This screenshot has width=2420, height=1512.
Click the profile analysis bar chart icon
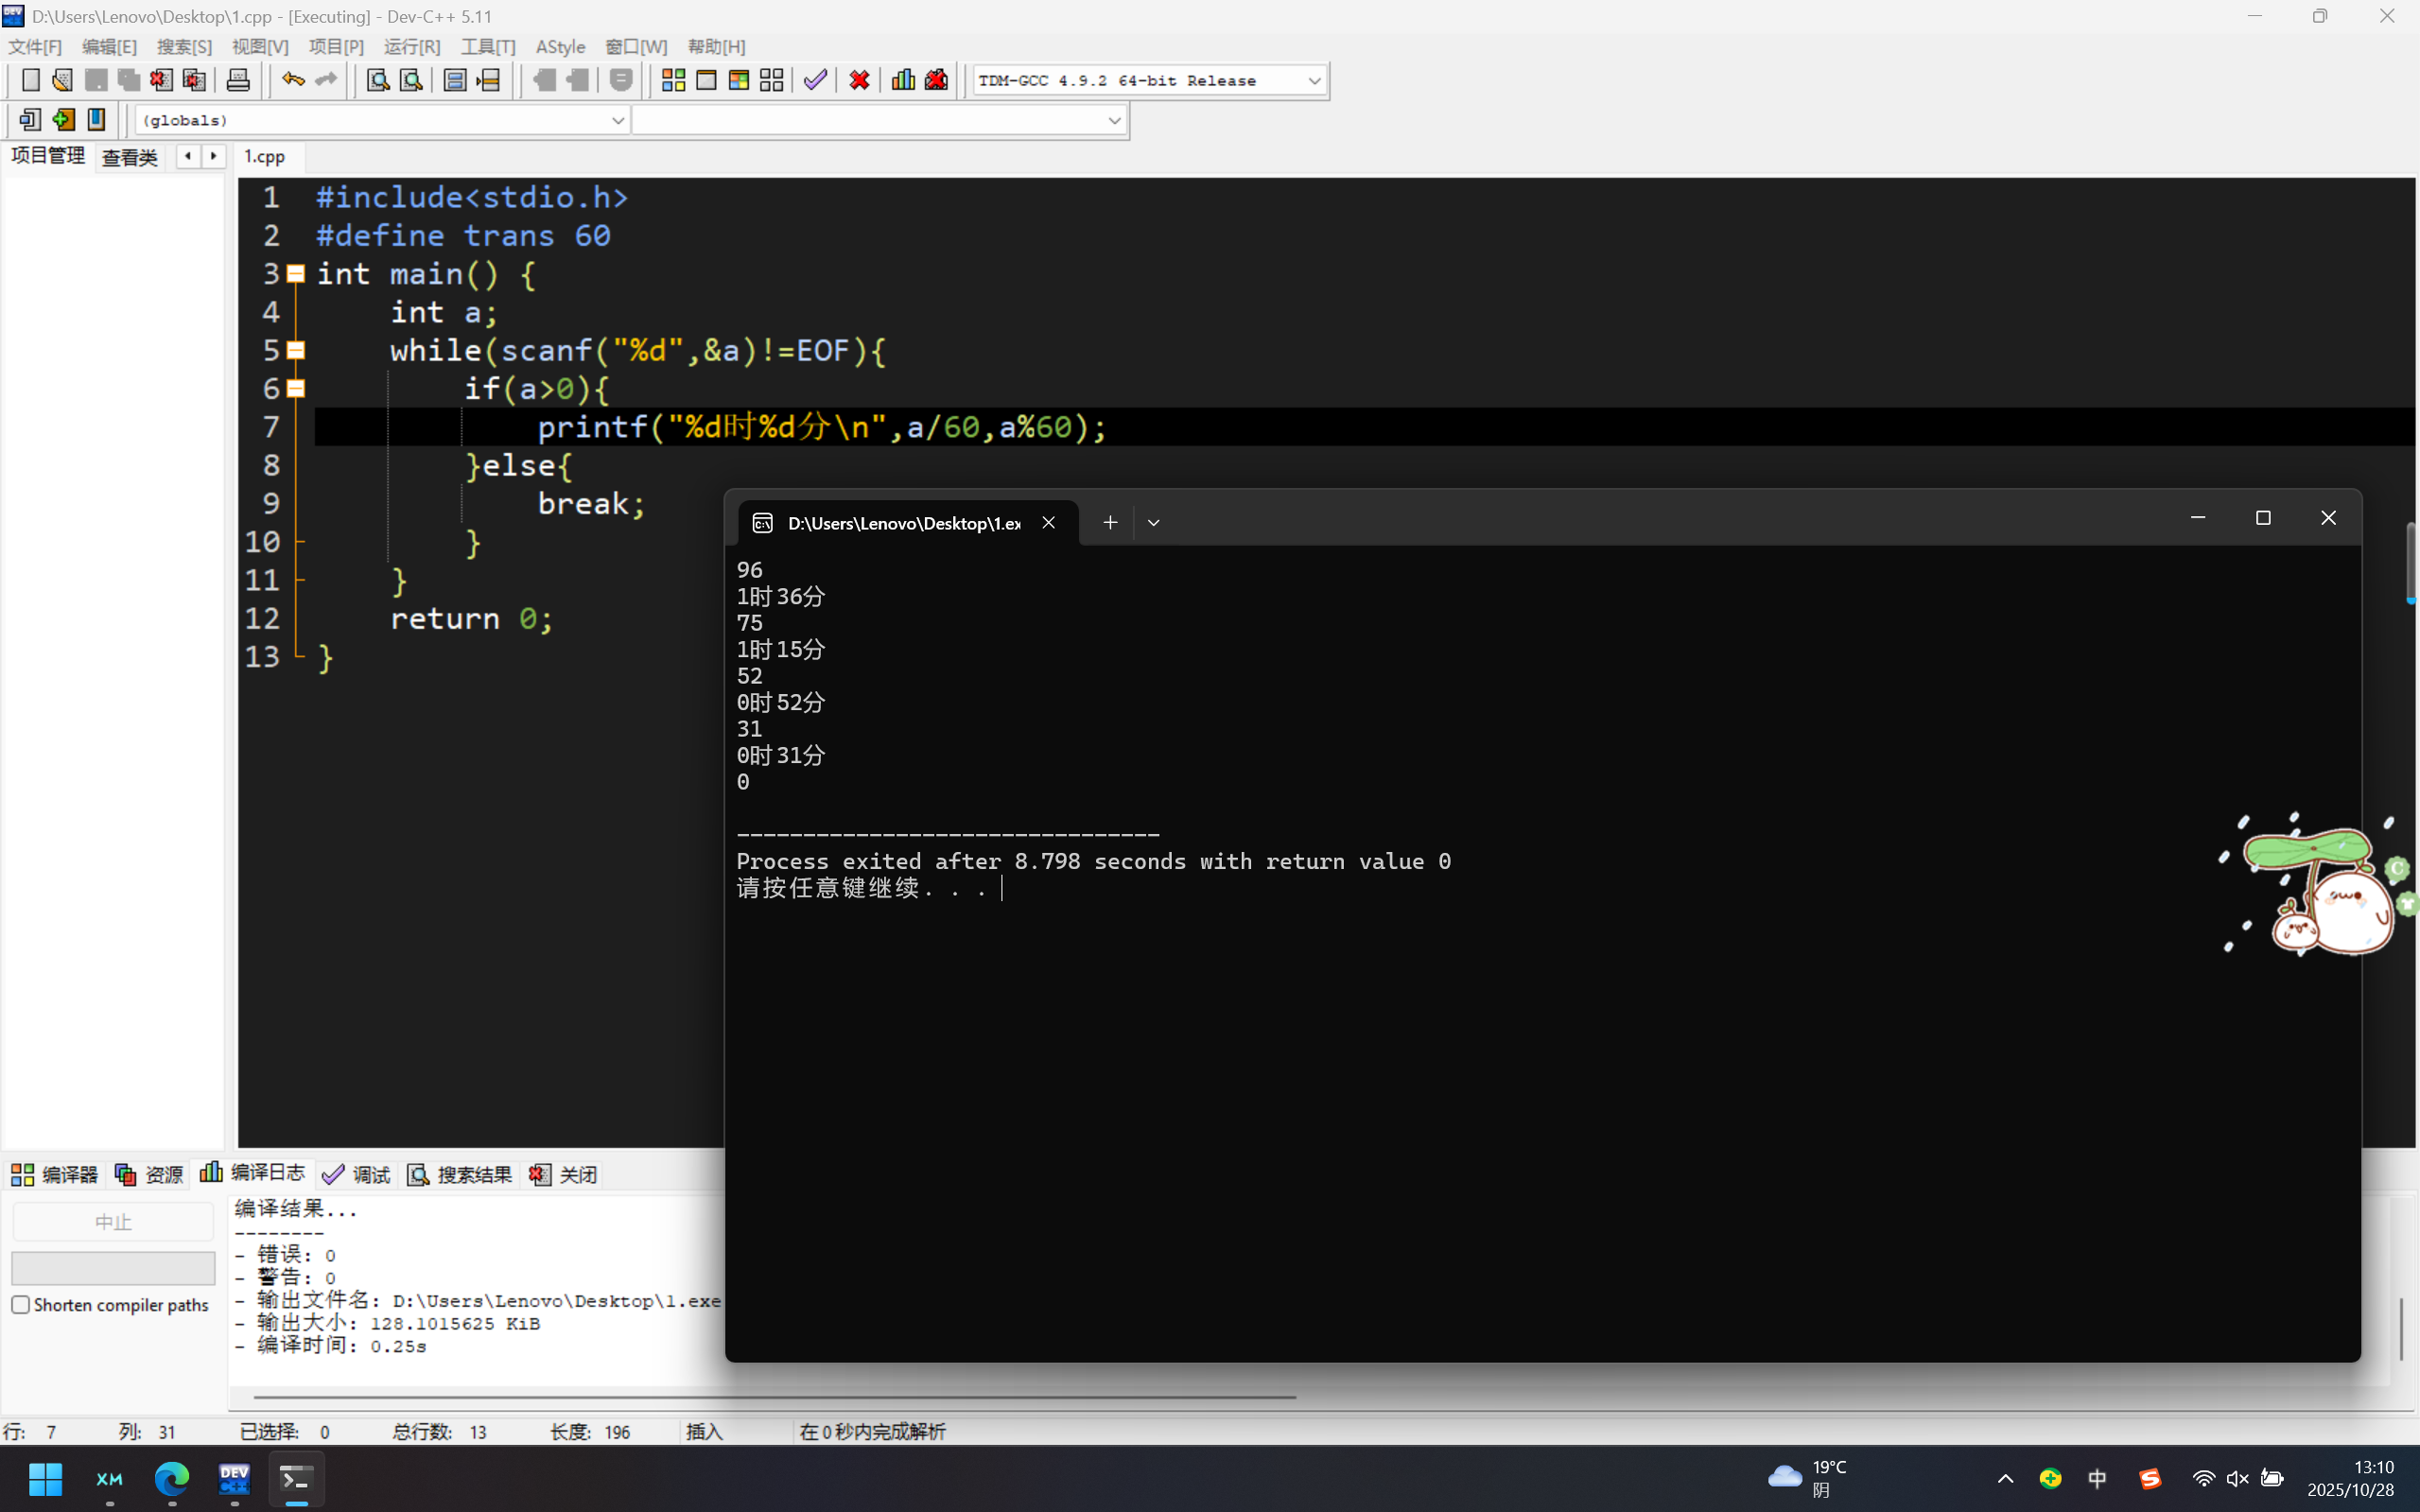(x=903, y=80)
